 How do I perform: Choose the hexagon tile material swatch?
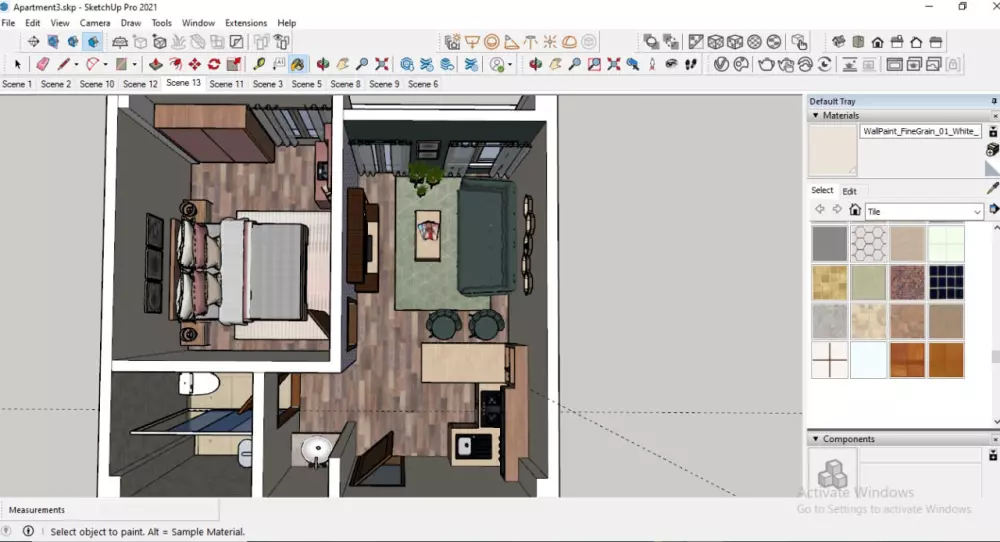coord(868,243)
